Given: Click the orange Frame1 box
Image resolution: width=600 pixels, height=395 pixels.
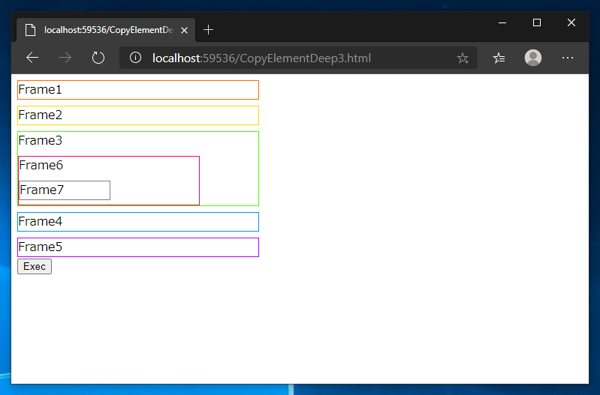Looking at the screenshot, I should 138,90.
